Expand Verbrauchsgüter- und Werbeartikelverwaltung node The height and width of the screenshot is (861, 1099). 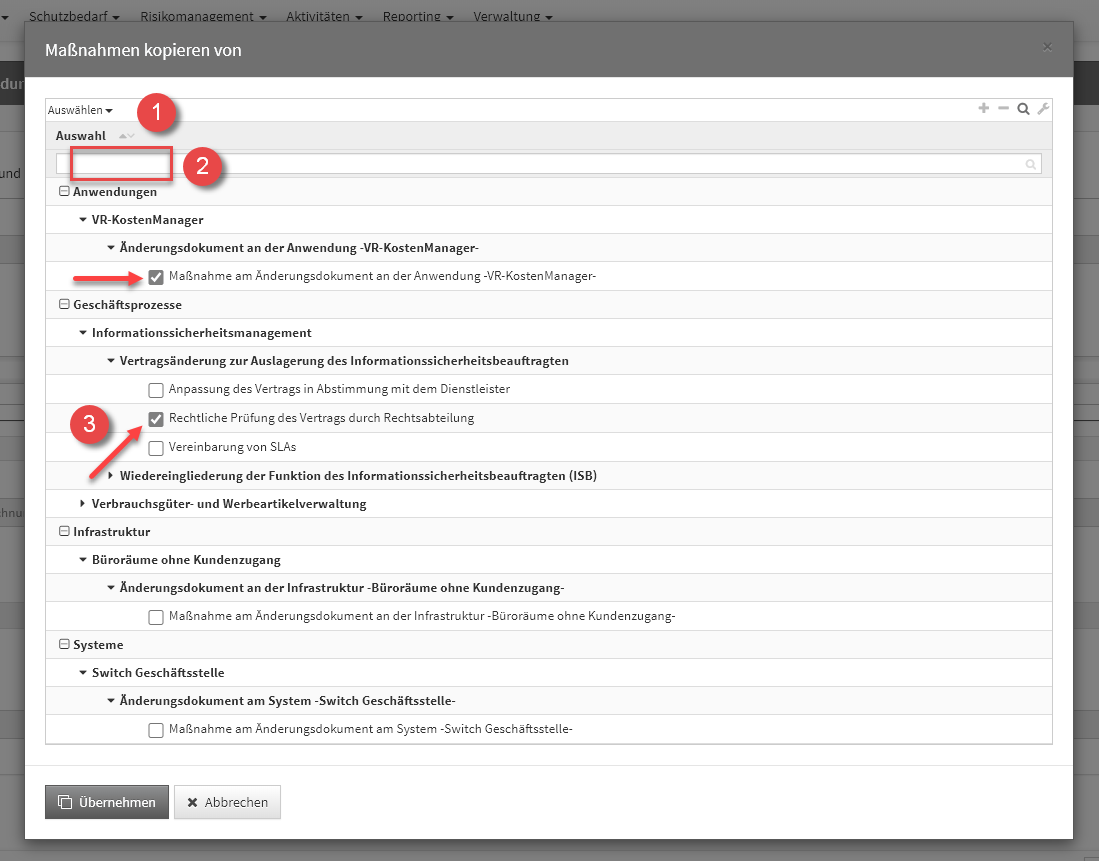tap(83, 503)
